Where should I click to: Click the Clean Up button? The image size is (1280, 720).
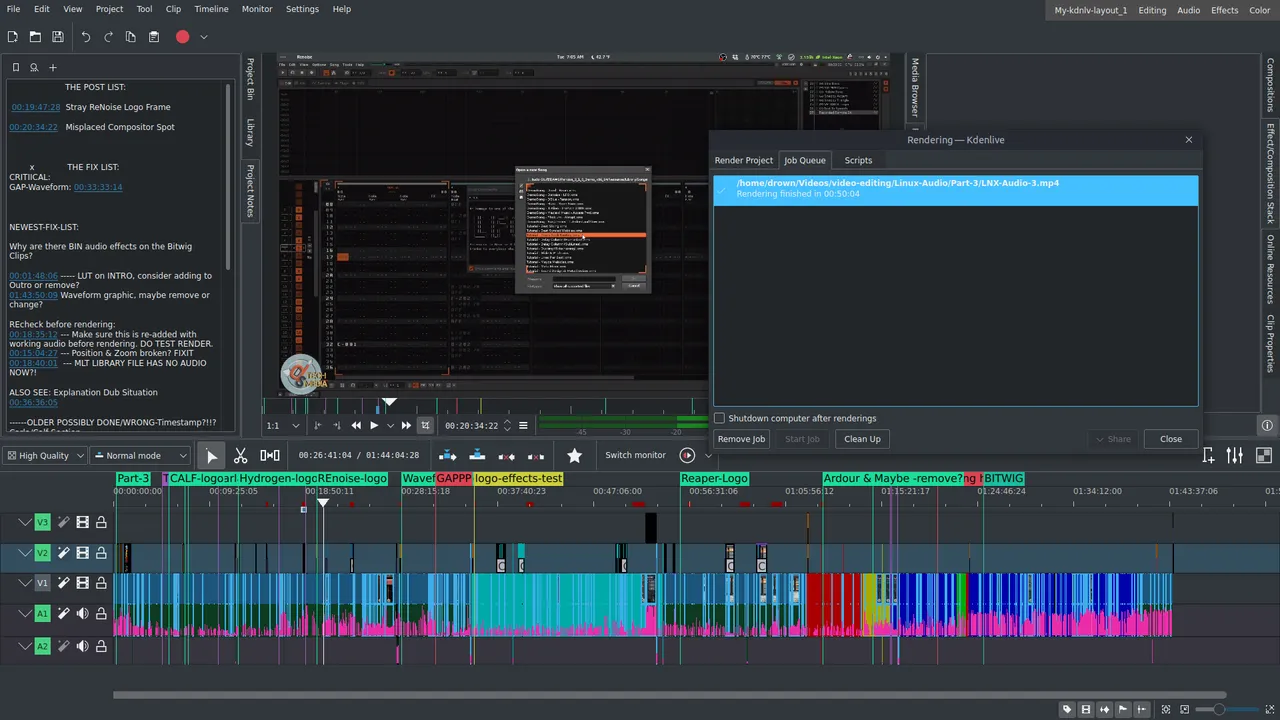[x=862, y=439]
